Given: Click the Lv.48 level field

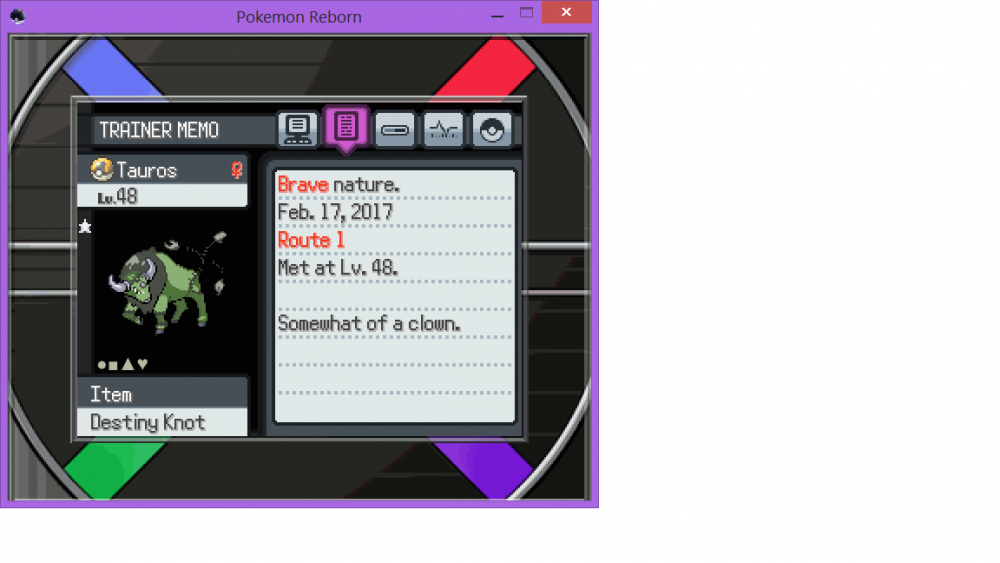Looking at the screenshot, I should point(118,196).
